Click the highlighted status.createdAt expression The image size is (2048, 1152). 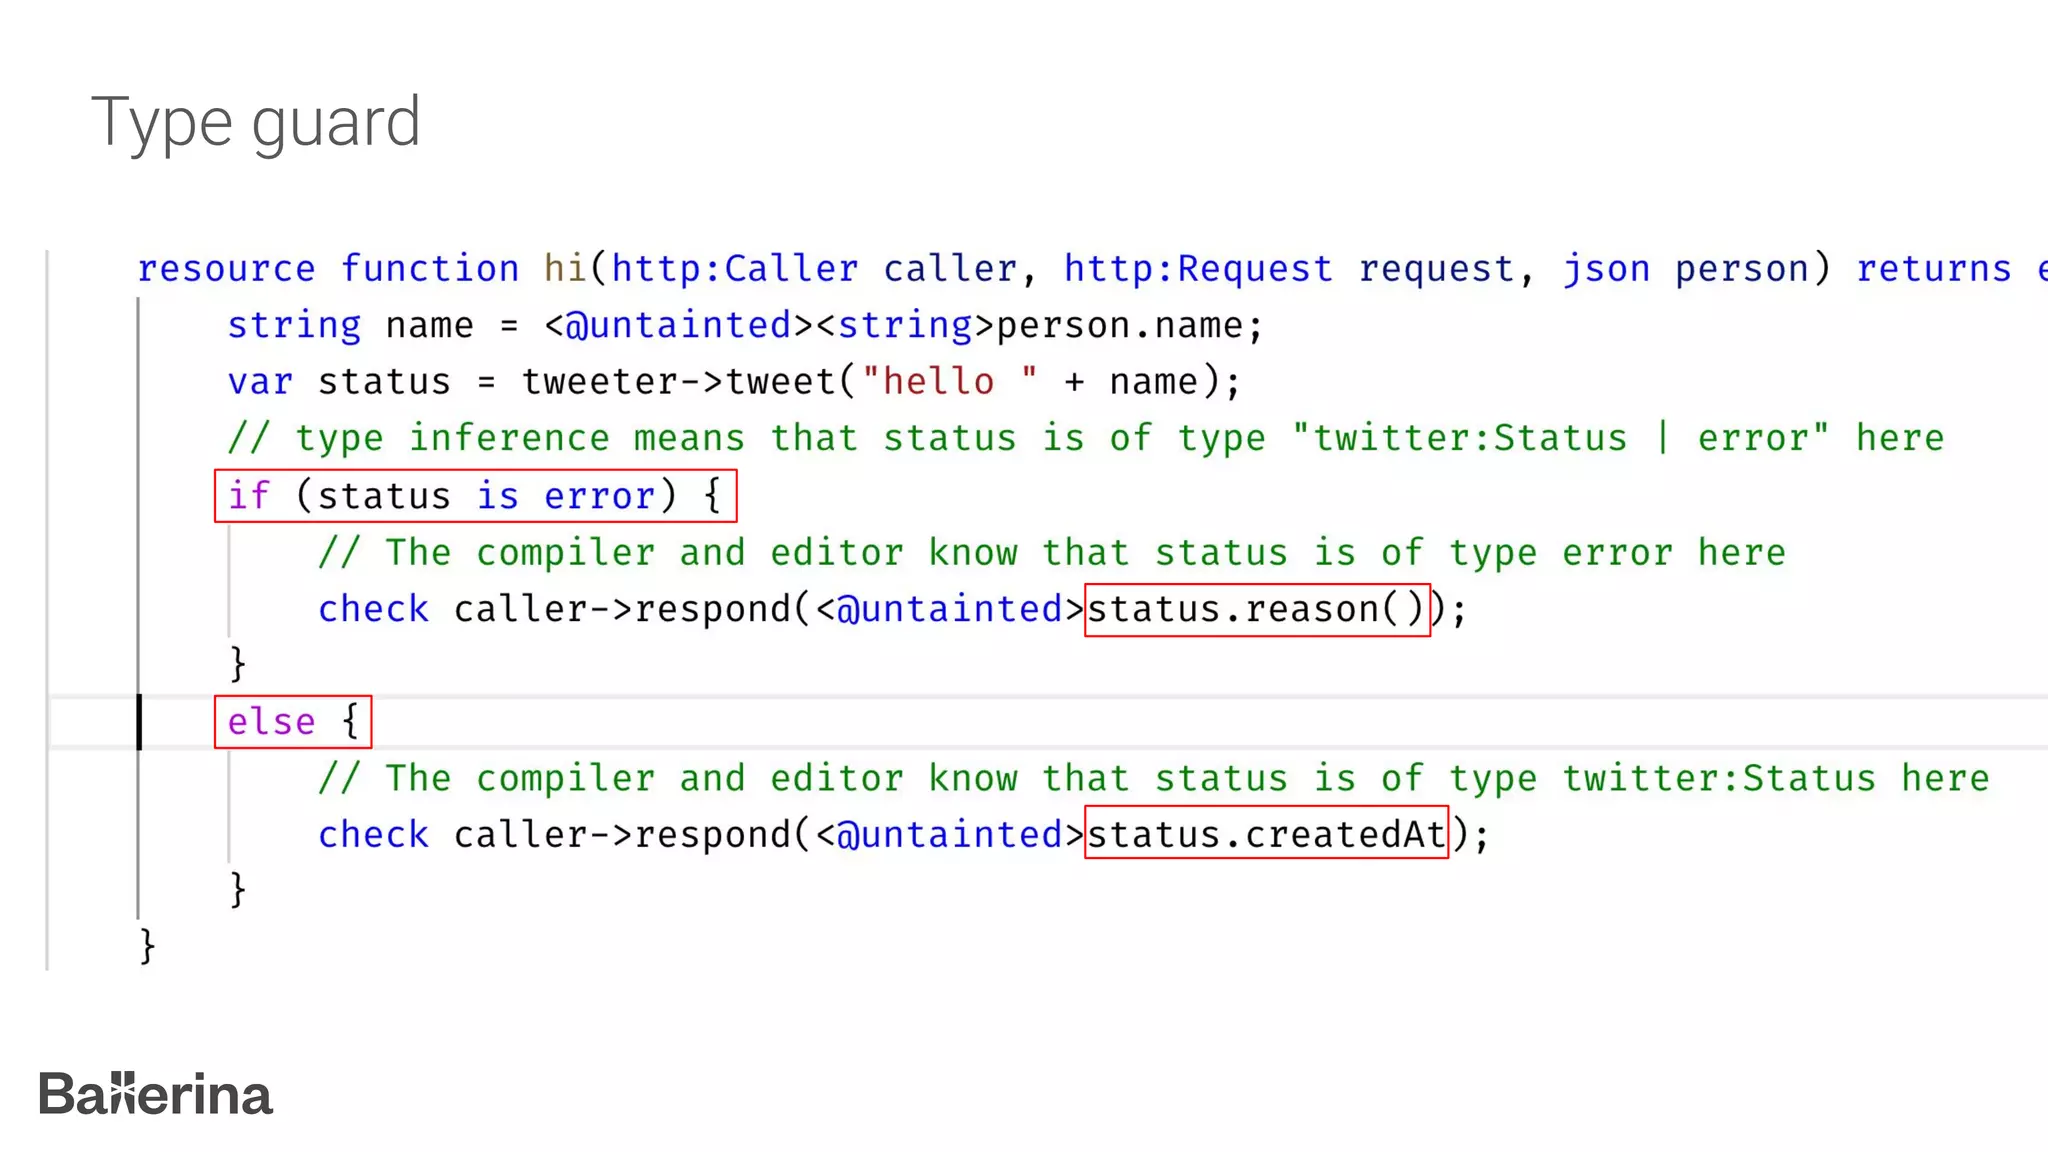tap(1266, 834)
